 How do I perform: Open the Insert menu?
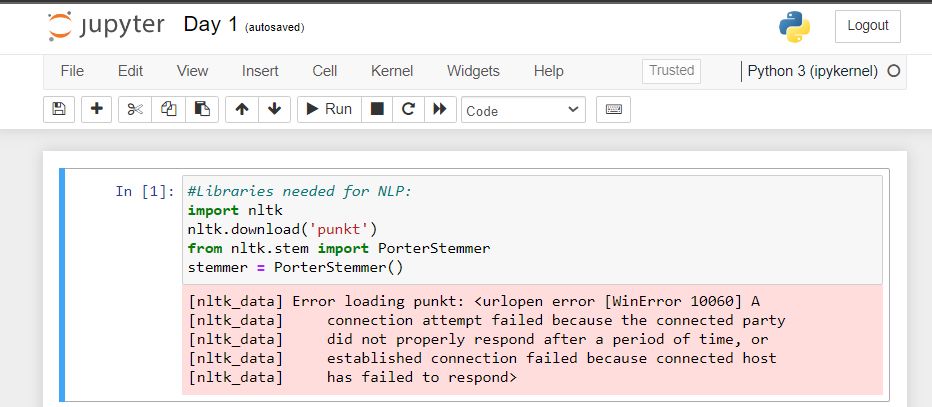pos(260,71)
